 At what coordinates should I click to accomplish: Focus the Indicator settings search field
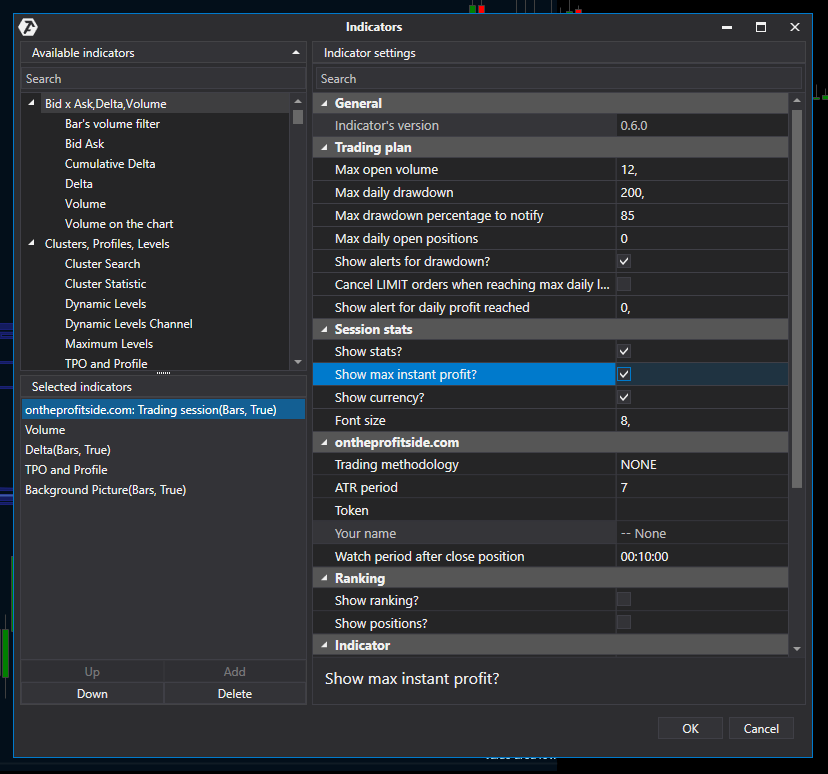(559, 79)
